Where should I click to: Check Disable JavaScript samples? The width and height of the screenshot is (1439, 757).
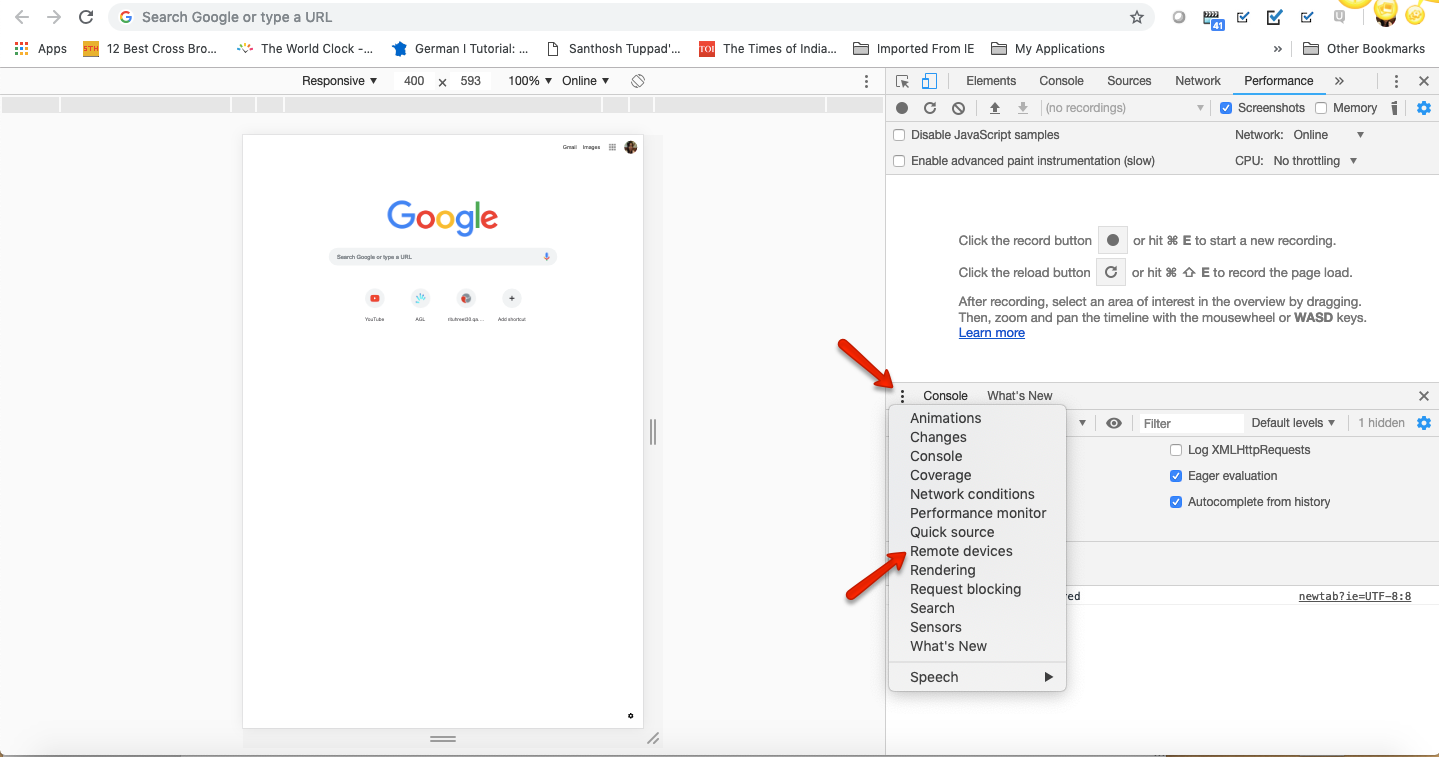[898, 134]
